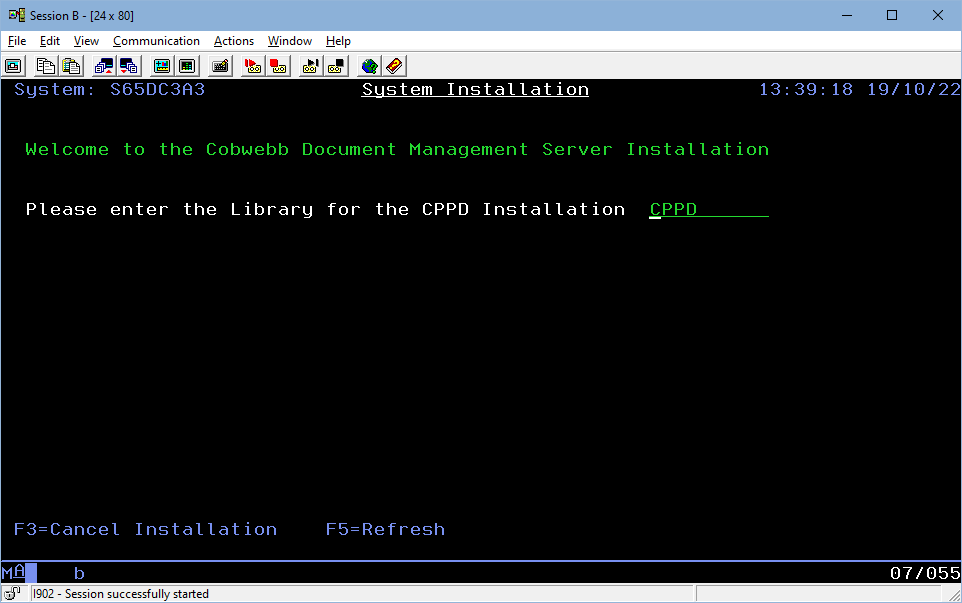This screenshot has height=603, width=962.
Task: Click the Paste toolbar icon
Action: (71, 66)
